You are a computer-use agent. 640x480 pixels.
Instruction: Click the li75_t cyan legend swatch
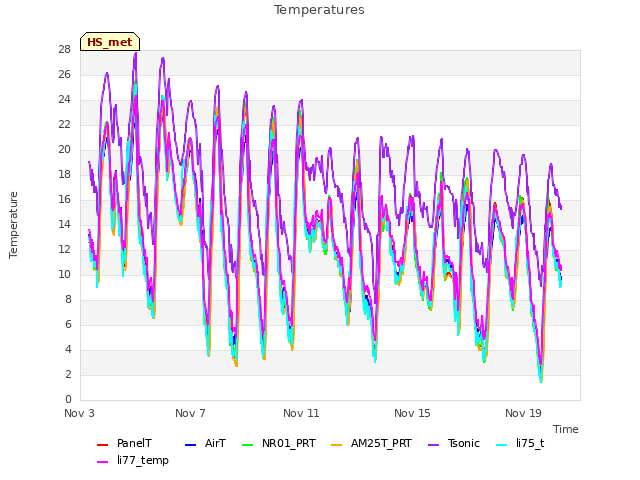click(x=501, y=444)
